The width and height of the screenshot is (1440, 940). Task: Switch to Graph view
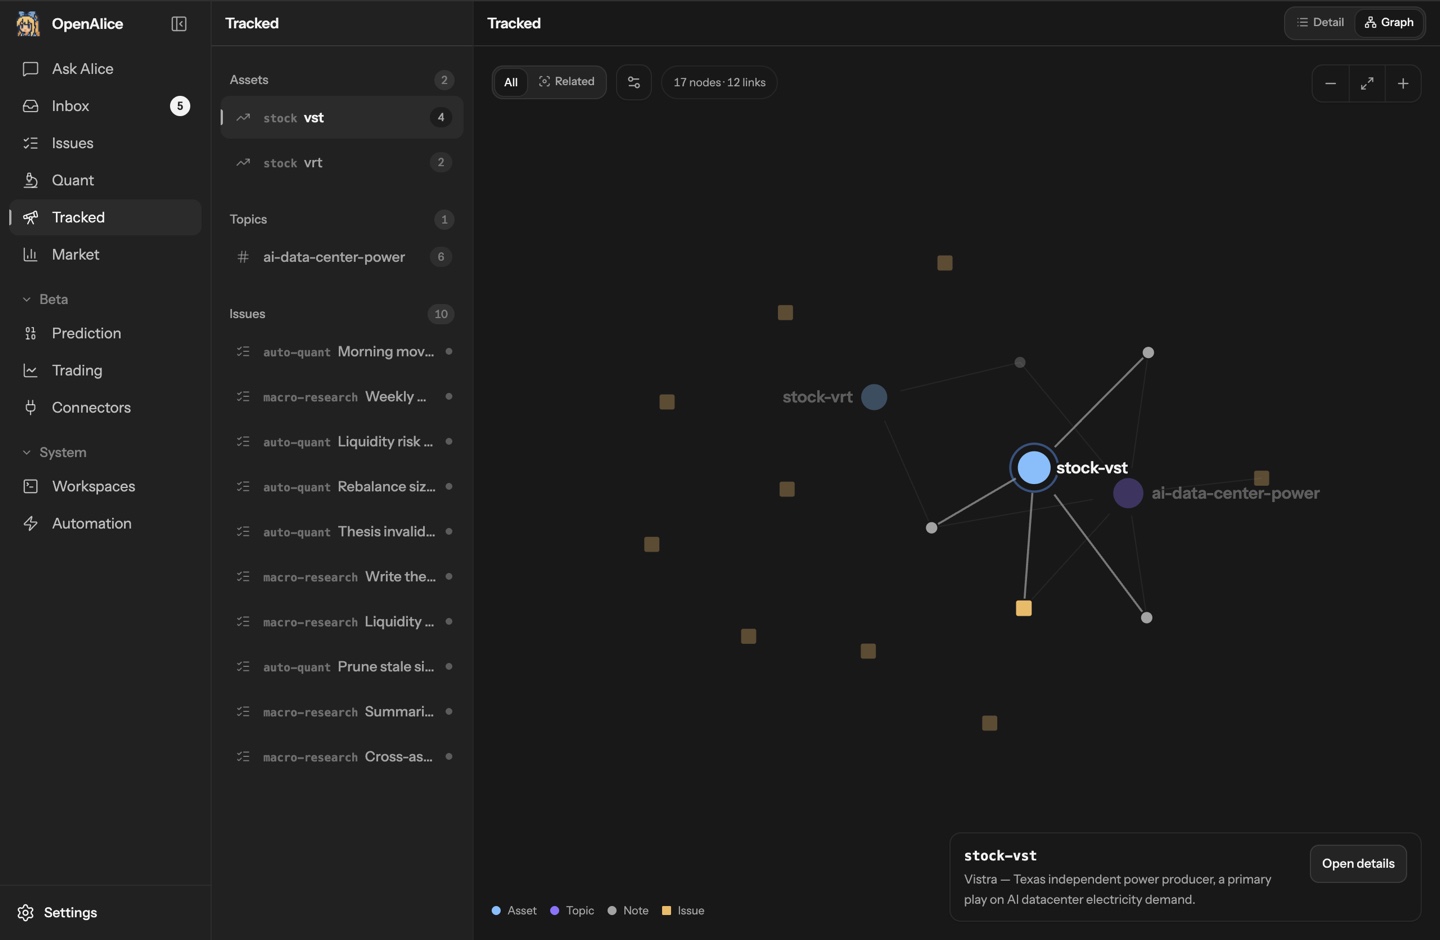click(x=1389, y=22)
